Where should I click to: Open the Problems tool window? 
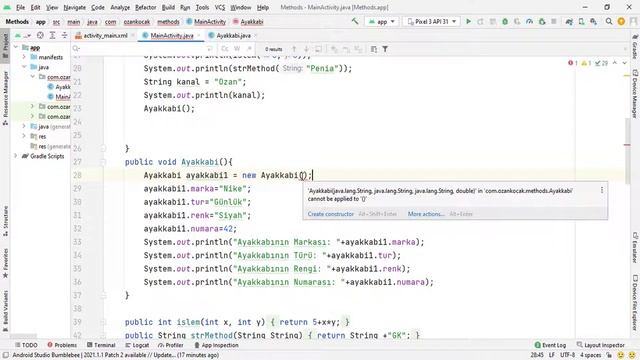point(62,345)
